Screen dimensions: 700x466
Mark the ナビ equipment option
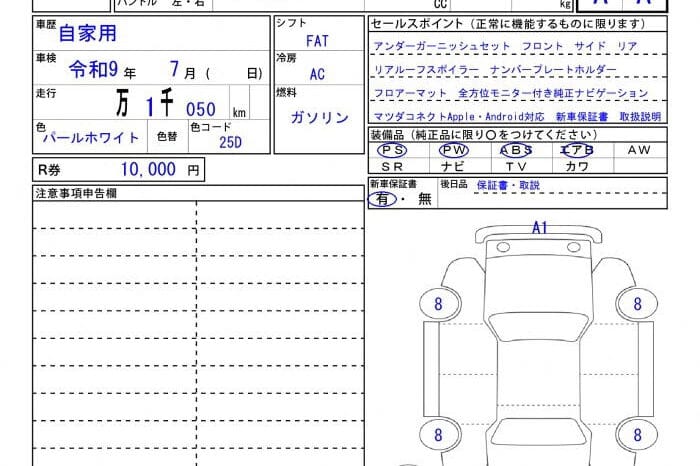[452, 166]
